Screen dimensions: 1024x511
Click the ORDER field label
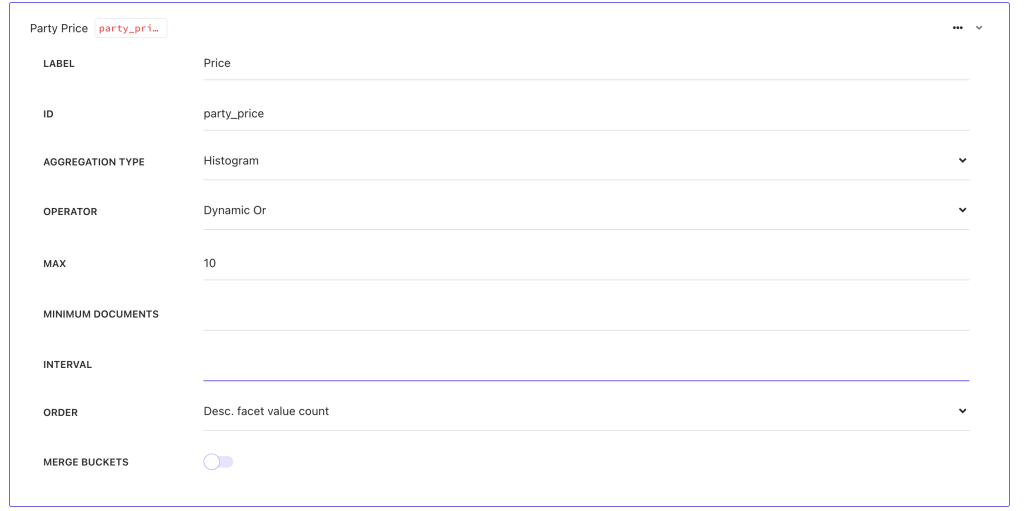point(60,413)
